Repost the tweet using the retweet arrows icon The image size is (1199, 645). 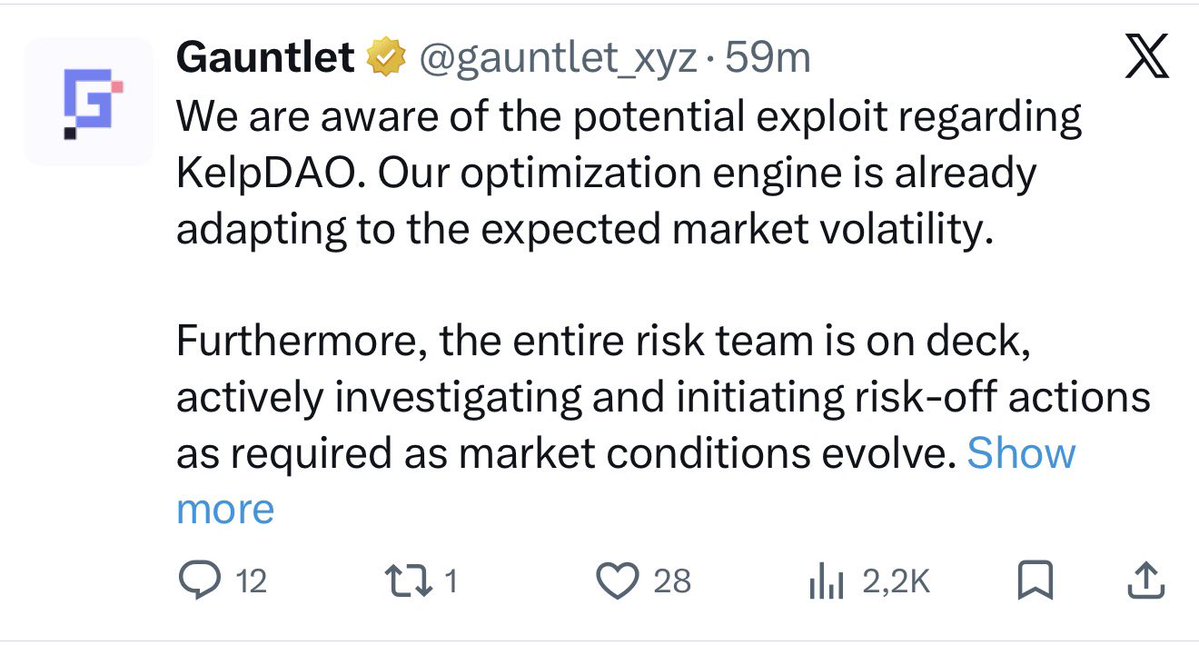click(405, 580)
